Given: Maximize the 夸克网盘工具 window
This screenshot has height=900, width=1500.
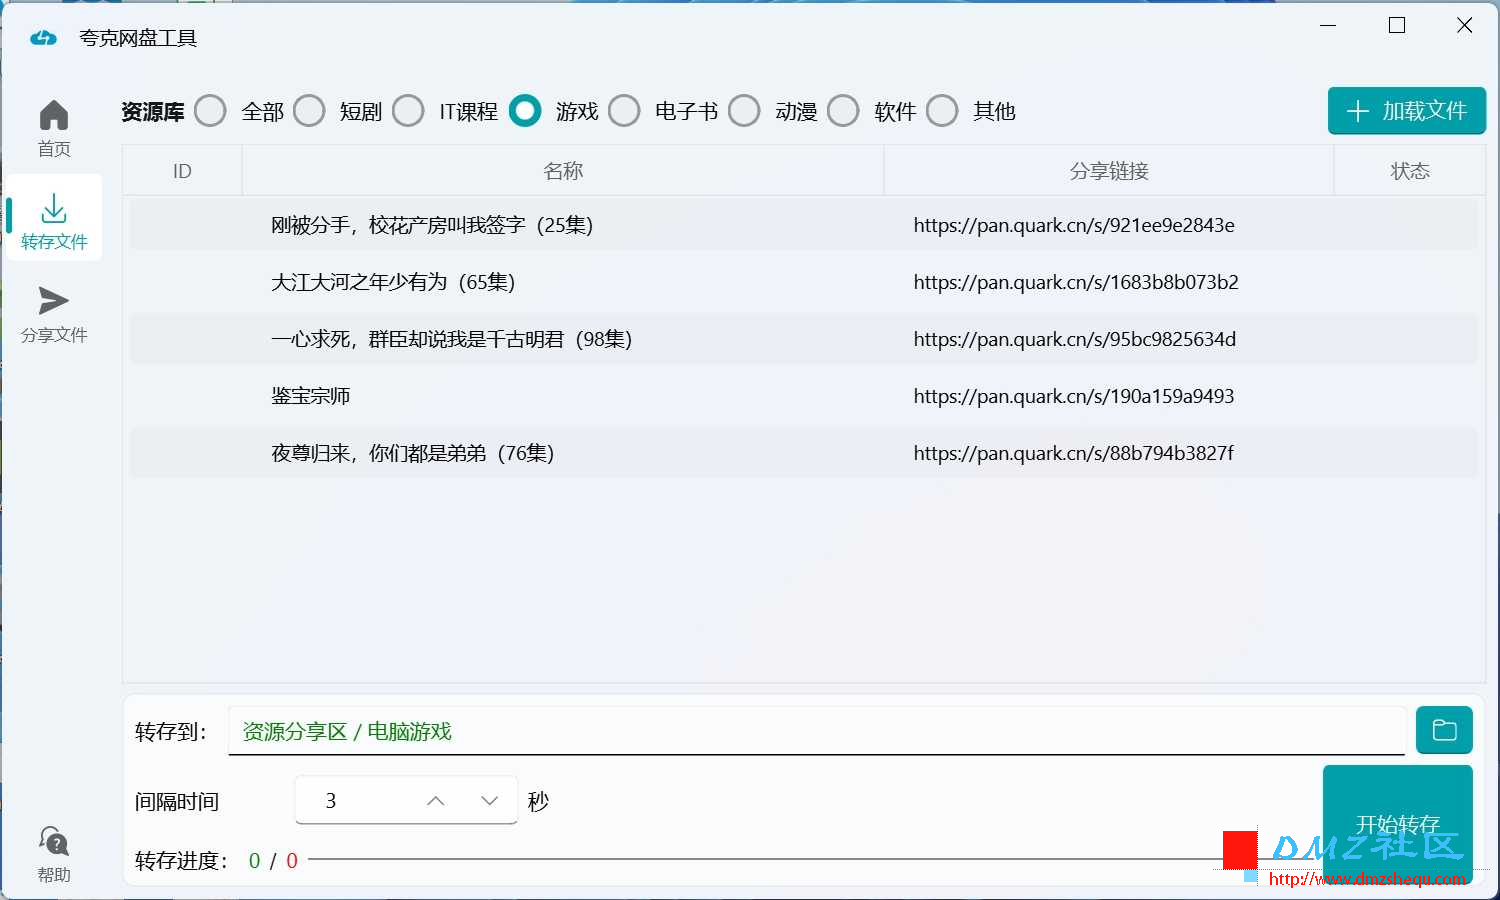Looking at the screenshot, I should click(1397, 26).
